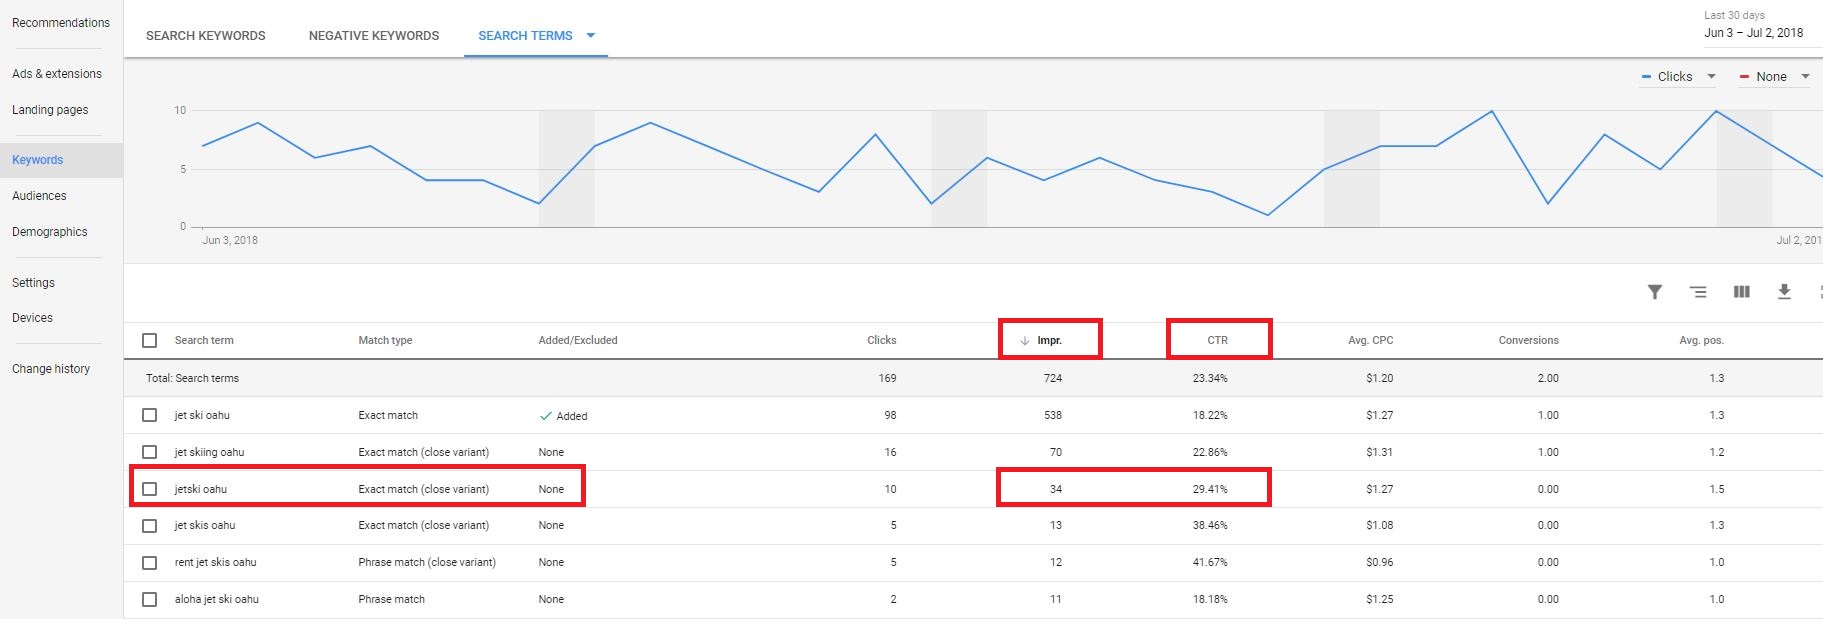Open Ads & extensions in the sidebar
Screen dimensions: 1823x619
pyautogui.click(x=57, y=74)
